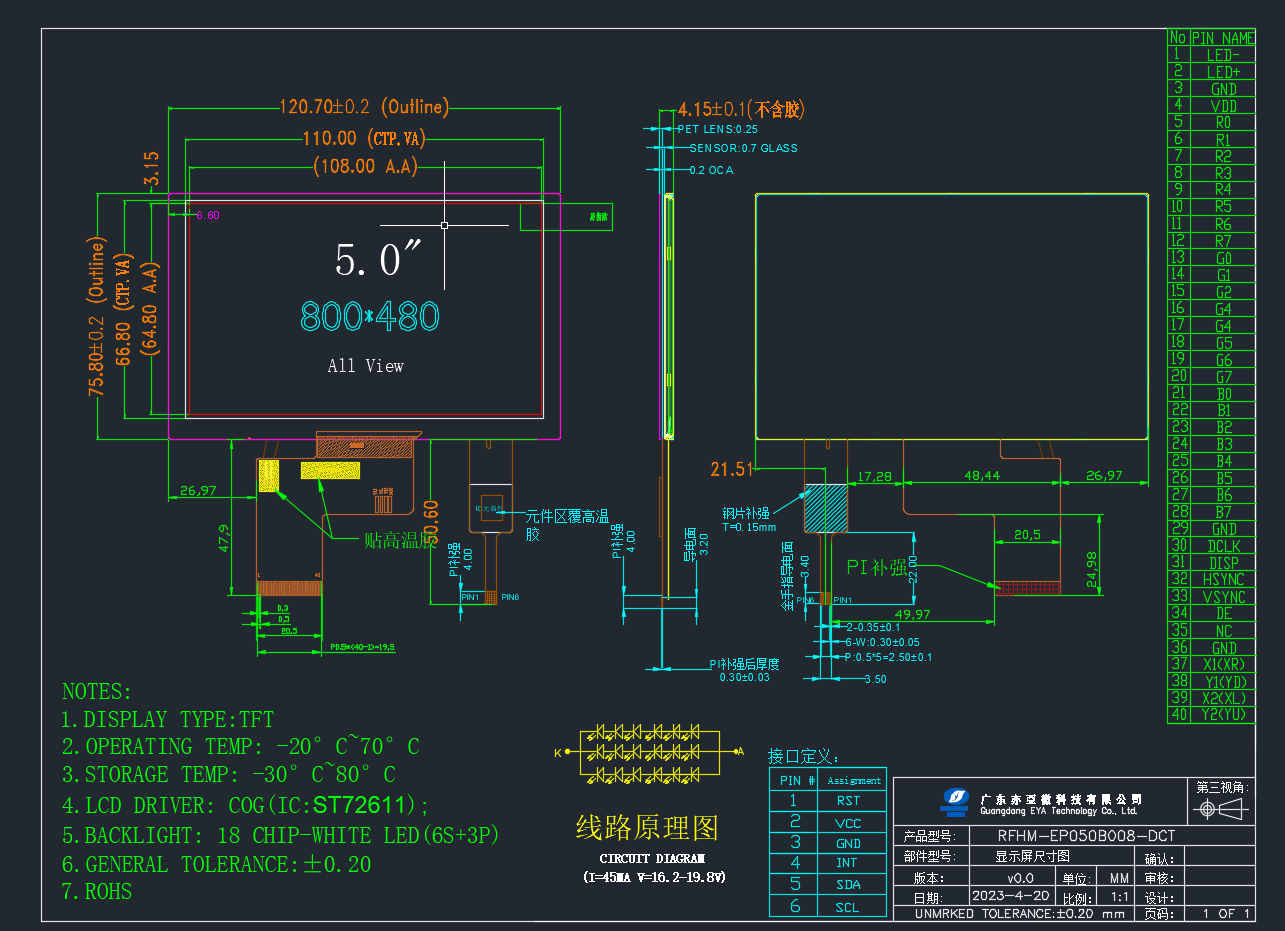Select the 120.70±0.2 (Outline) dimension

tap(364, 106)
